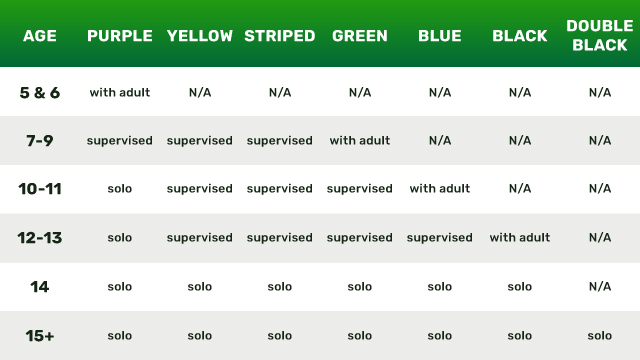Select the 5 & 6 age row label
Screen dimensions: 640x360
(x=40, y=93)
